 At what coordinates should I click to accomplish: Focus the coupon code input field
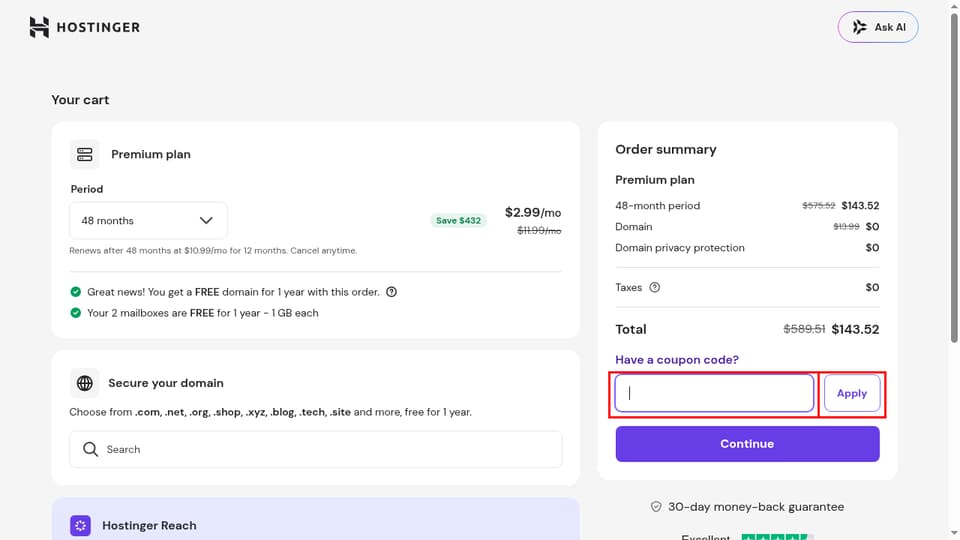point(714,393)
